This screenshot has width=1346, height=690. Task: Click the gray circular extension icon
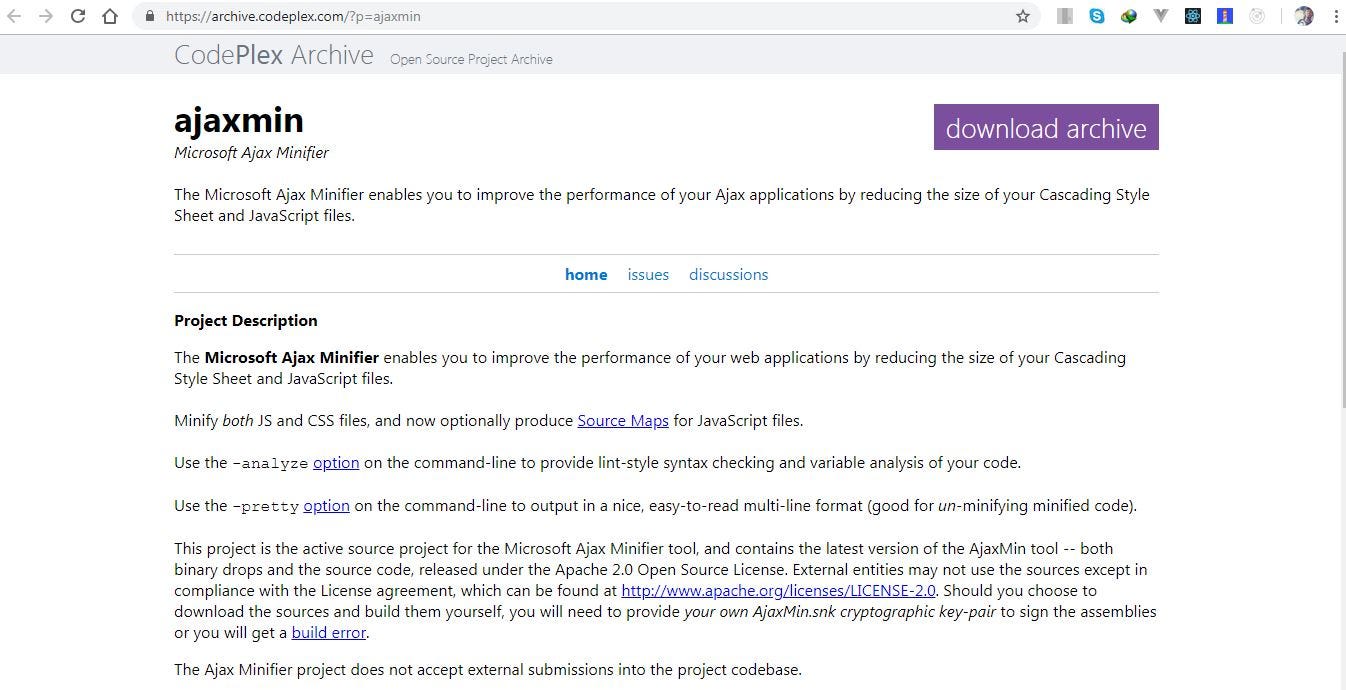(x=1258, y=16)
